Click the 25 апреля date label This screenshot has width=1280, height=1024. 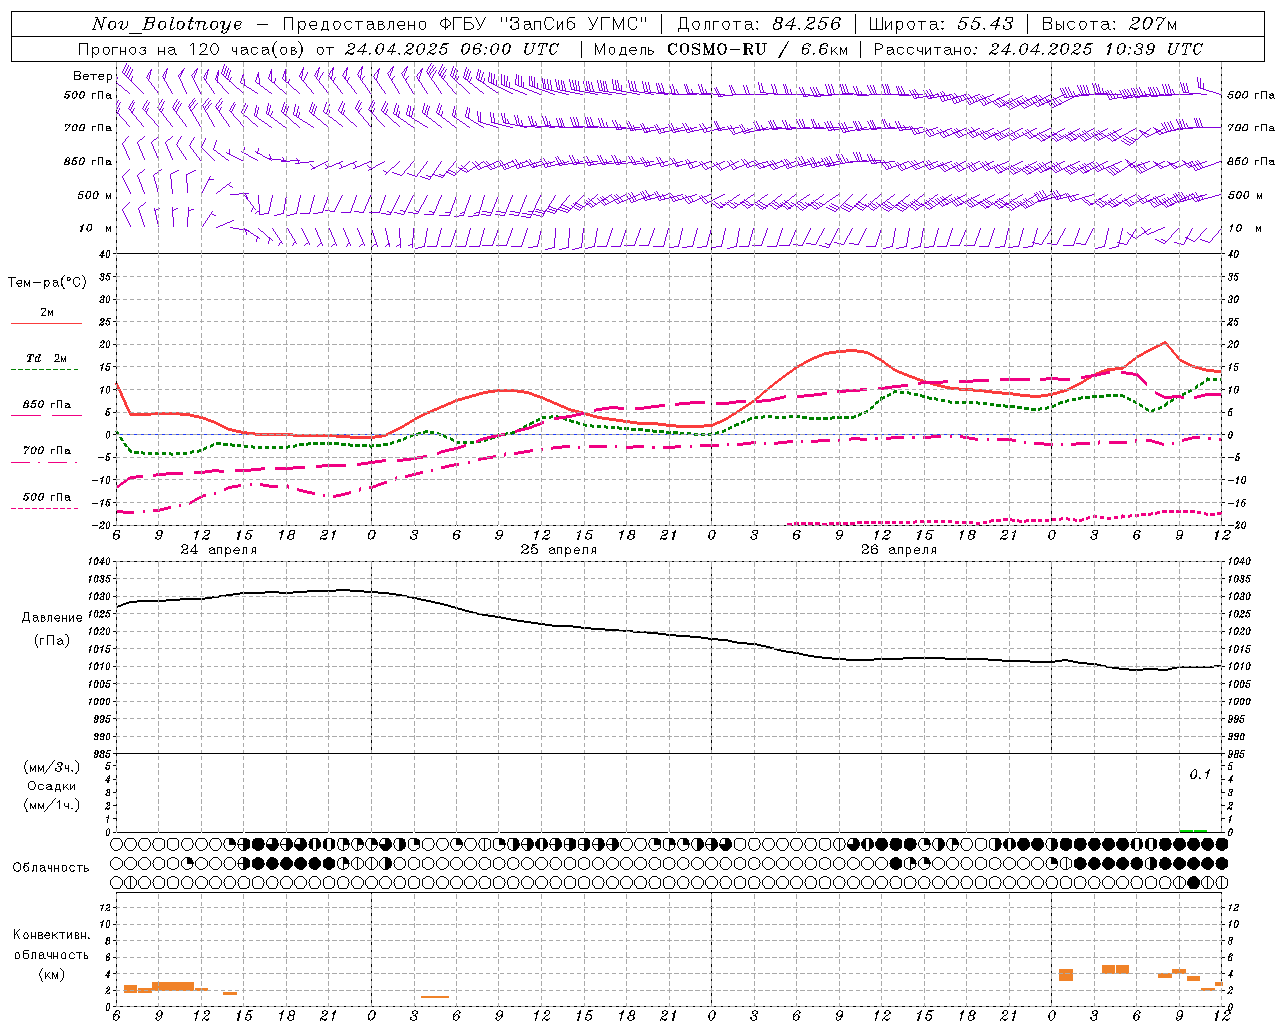tap(559, 550)
